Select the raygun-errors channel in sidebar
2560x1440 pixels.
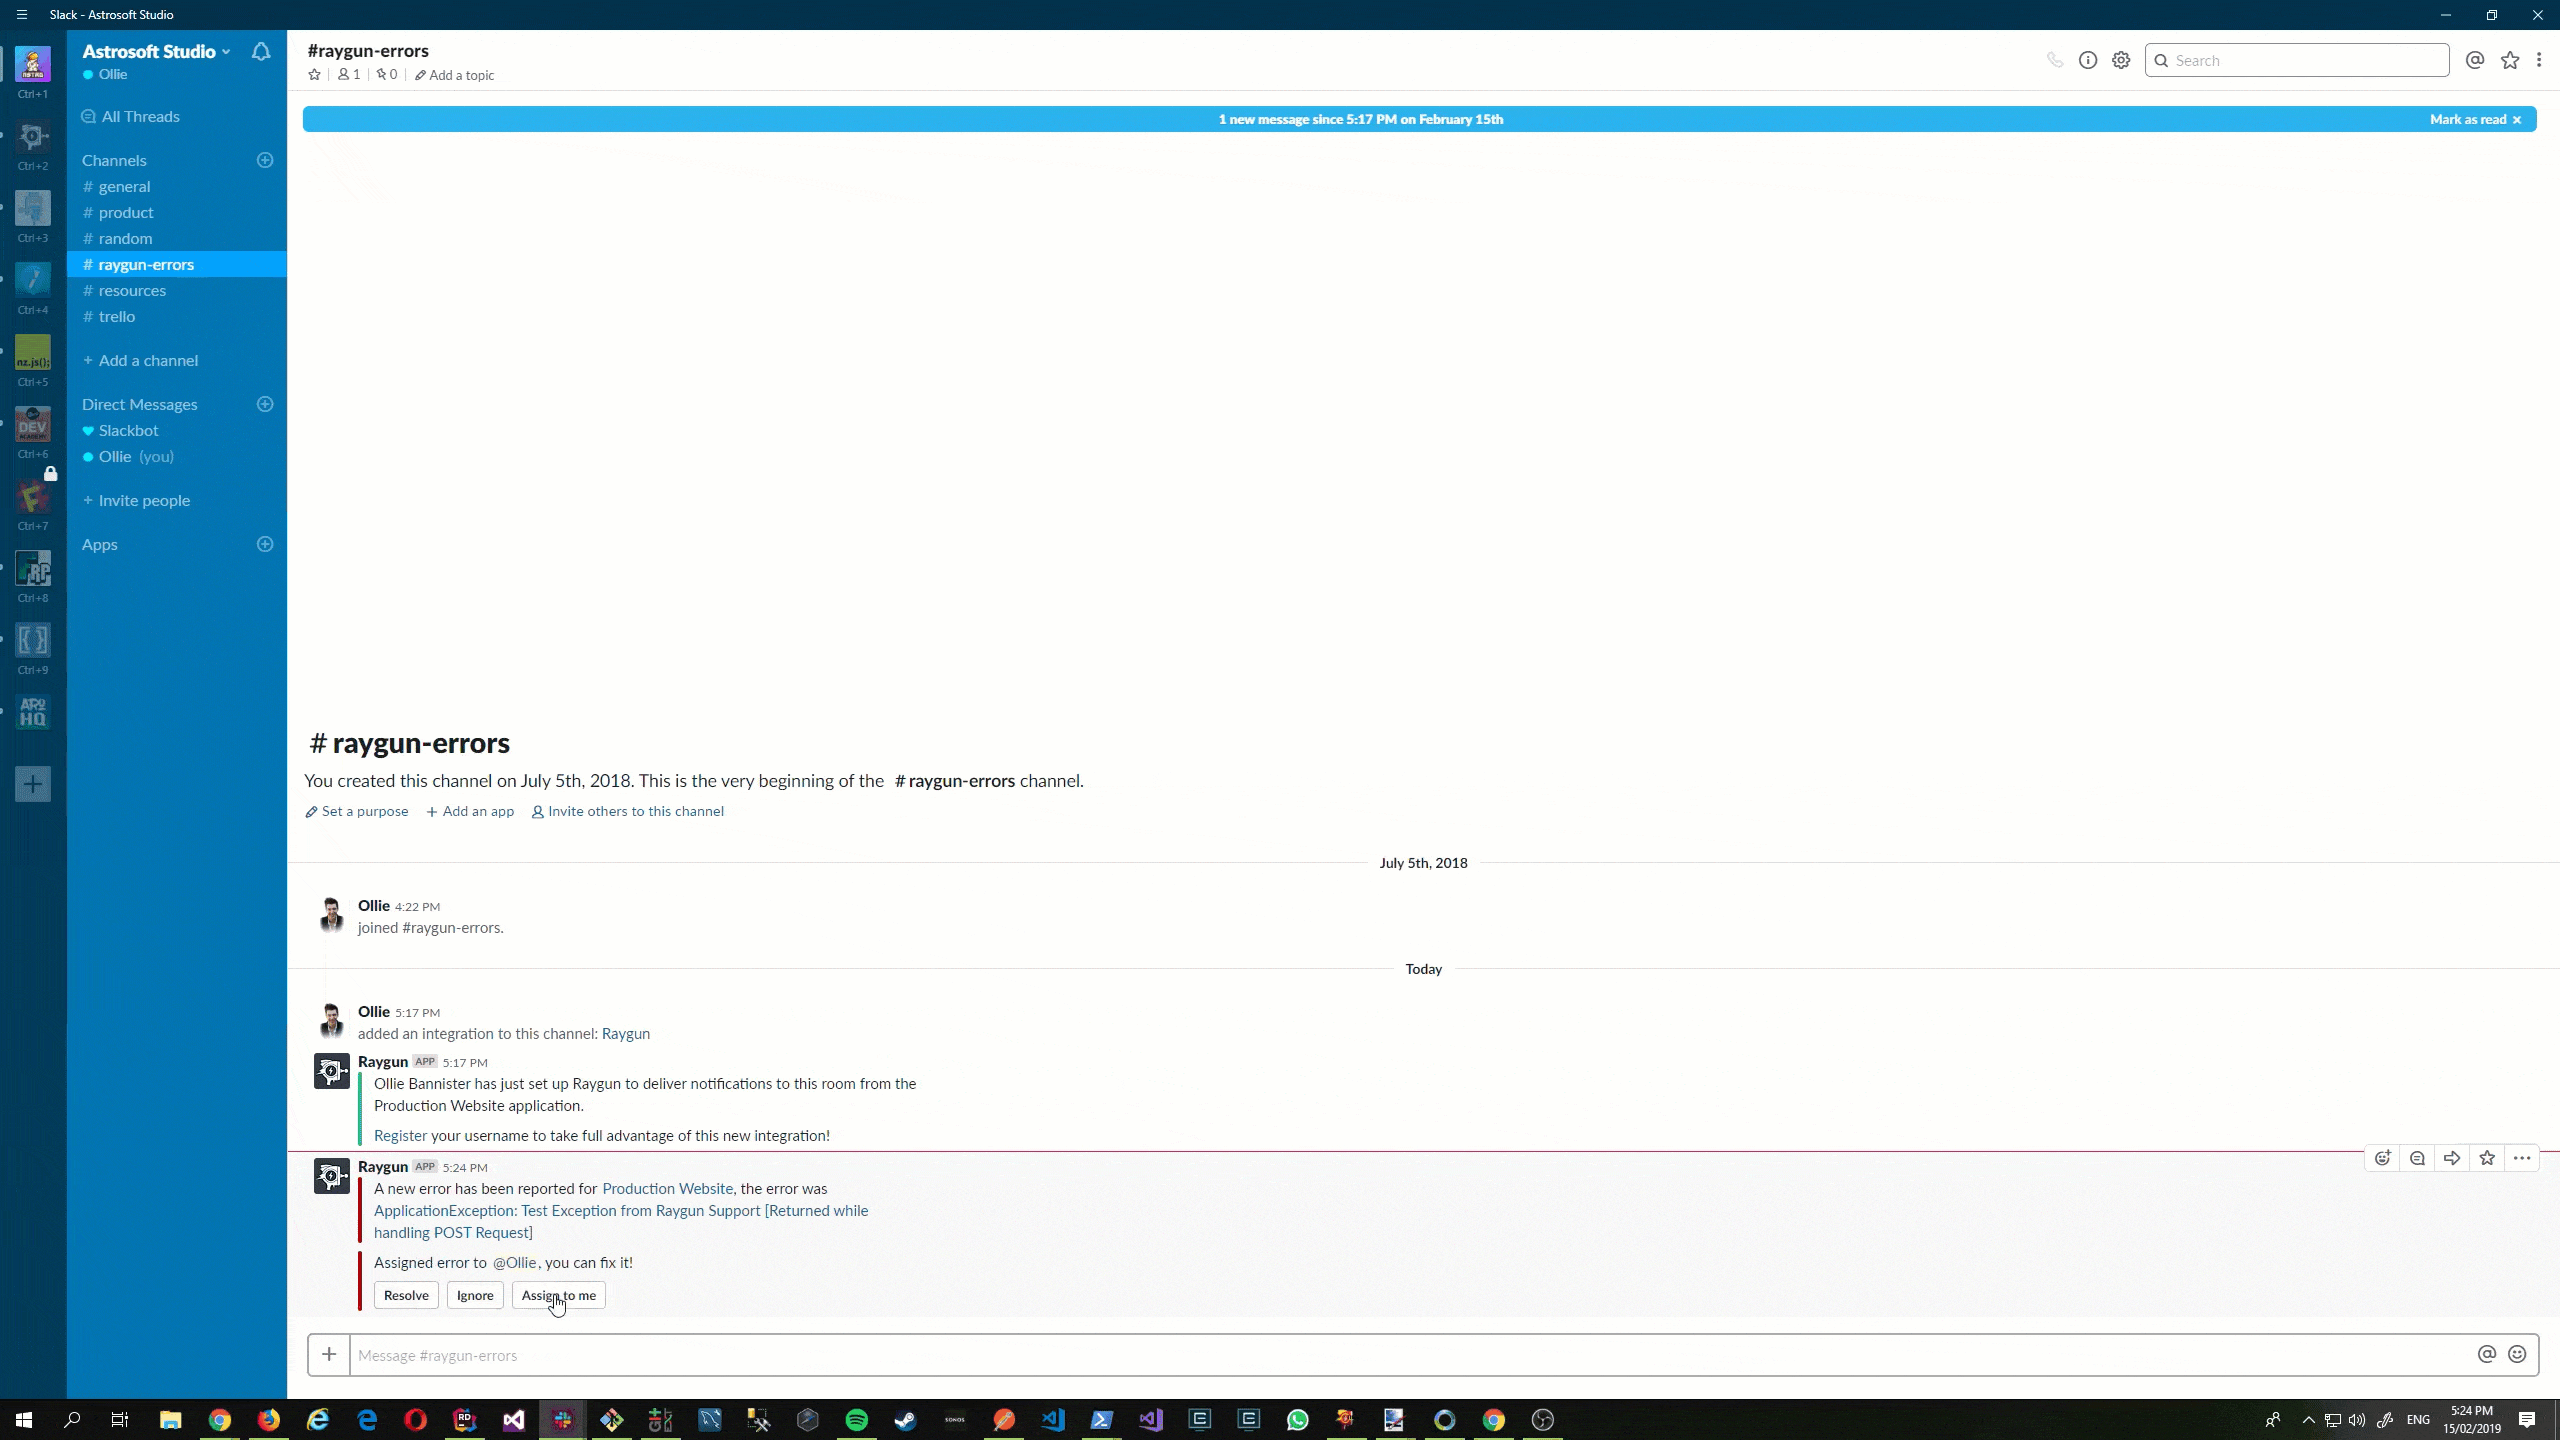pyautogui.click(x=177, y=264)
